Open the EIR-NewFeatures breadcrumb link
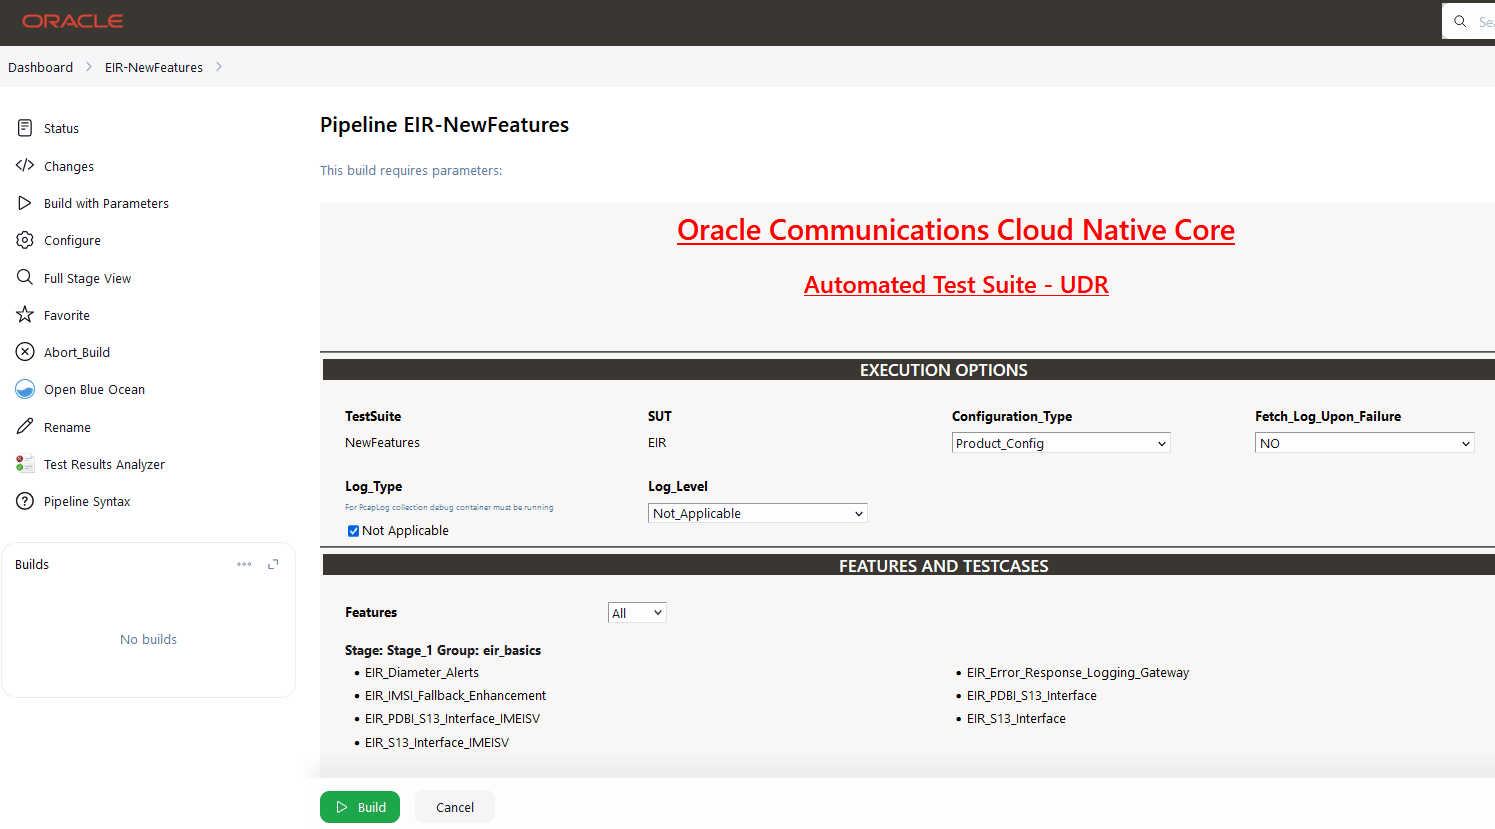 point(154,67)
